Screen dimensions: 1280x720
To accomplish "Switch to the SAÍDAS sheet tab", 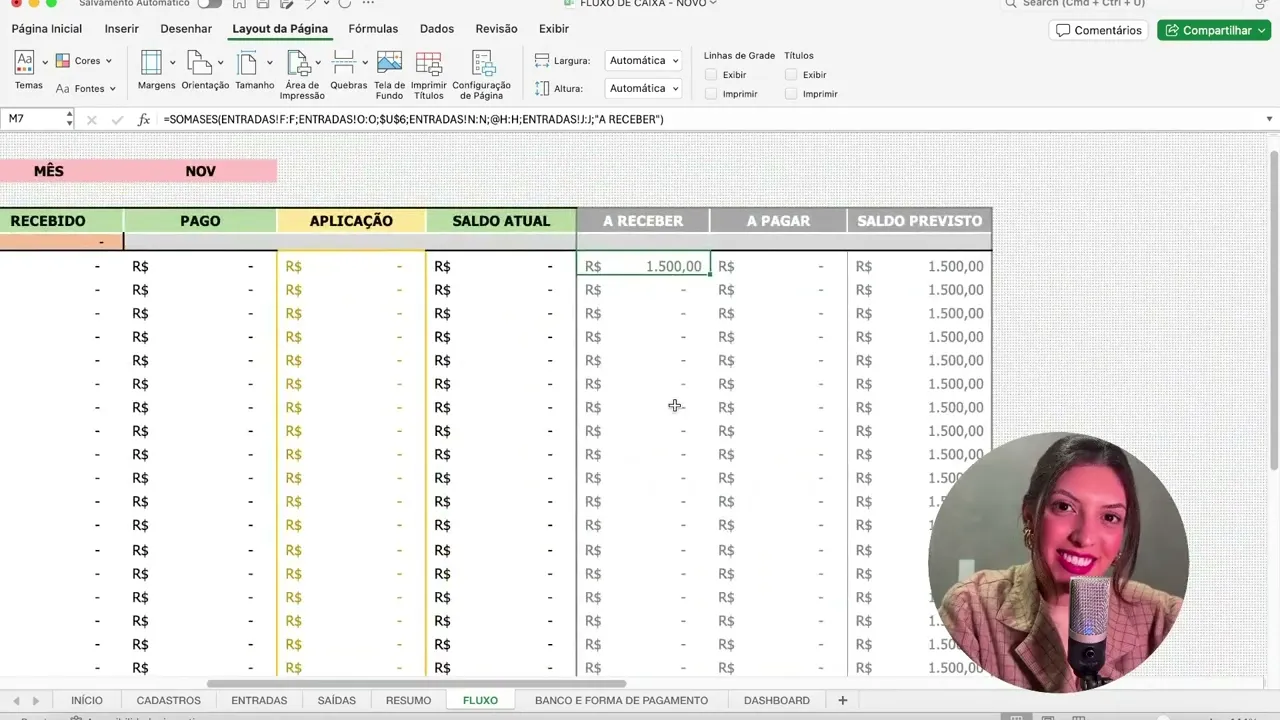I will pyautogui.click(x=337, y=700).
